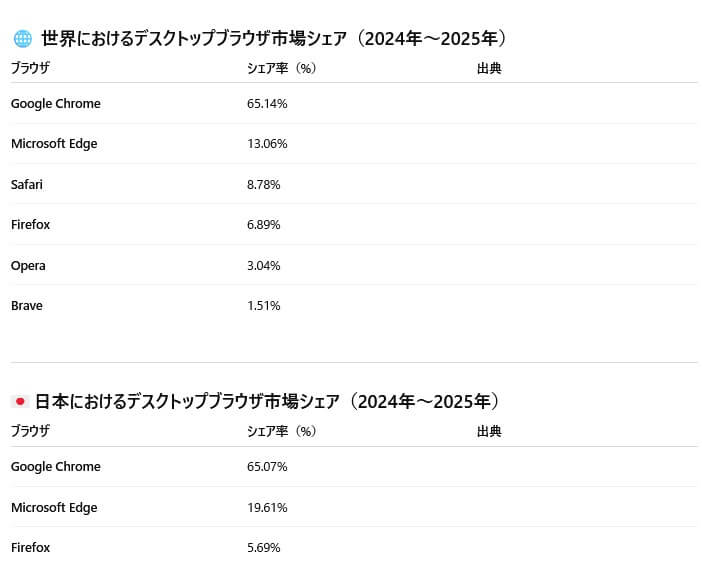Click the 1.51% share value
702x573 pixels.
[264, 306]
